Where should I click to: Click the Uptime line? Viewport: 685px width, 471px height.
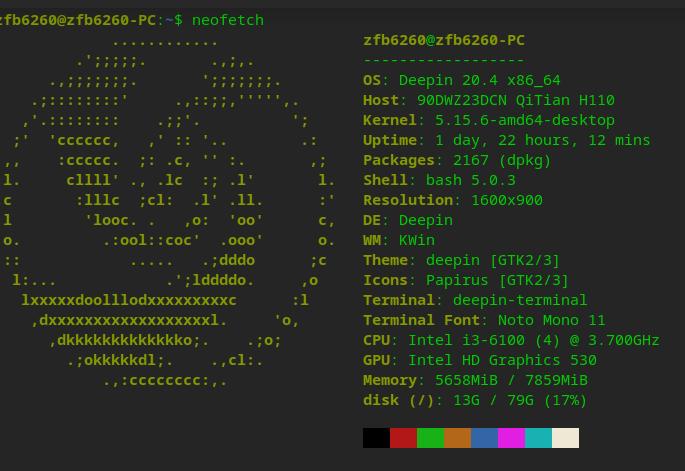tap(507, 140)
